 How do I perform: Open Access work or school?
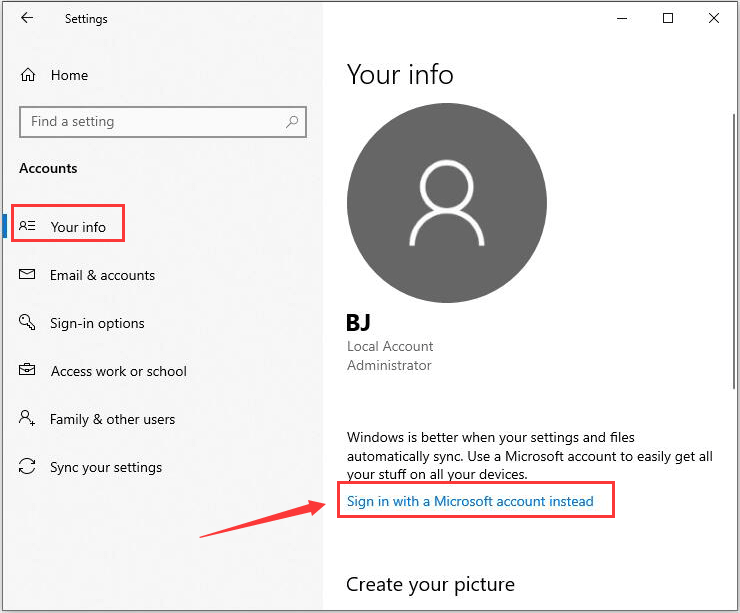pos(119,371)
